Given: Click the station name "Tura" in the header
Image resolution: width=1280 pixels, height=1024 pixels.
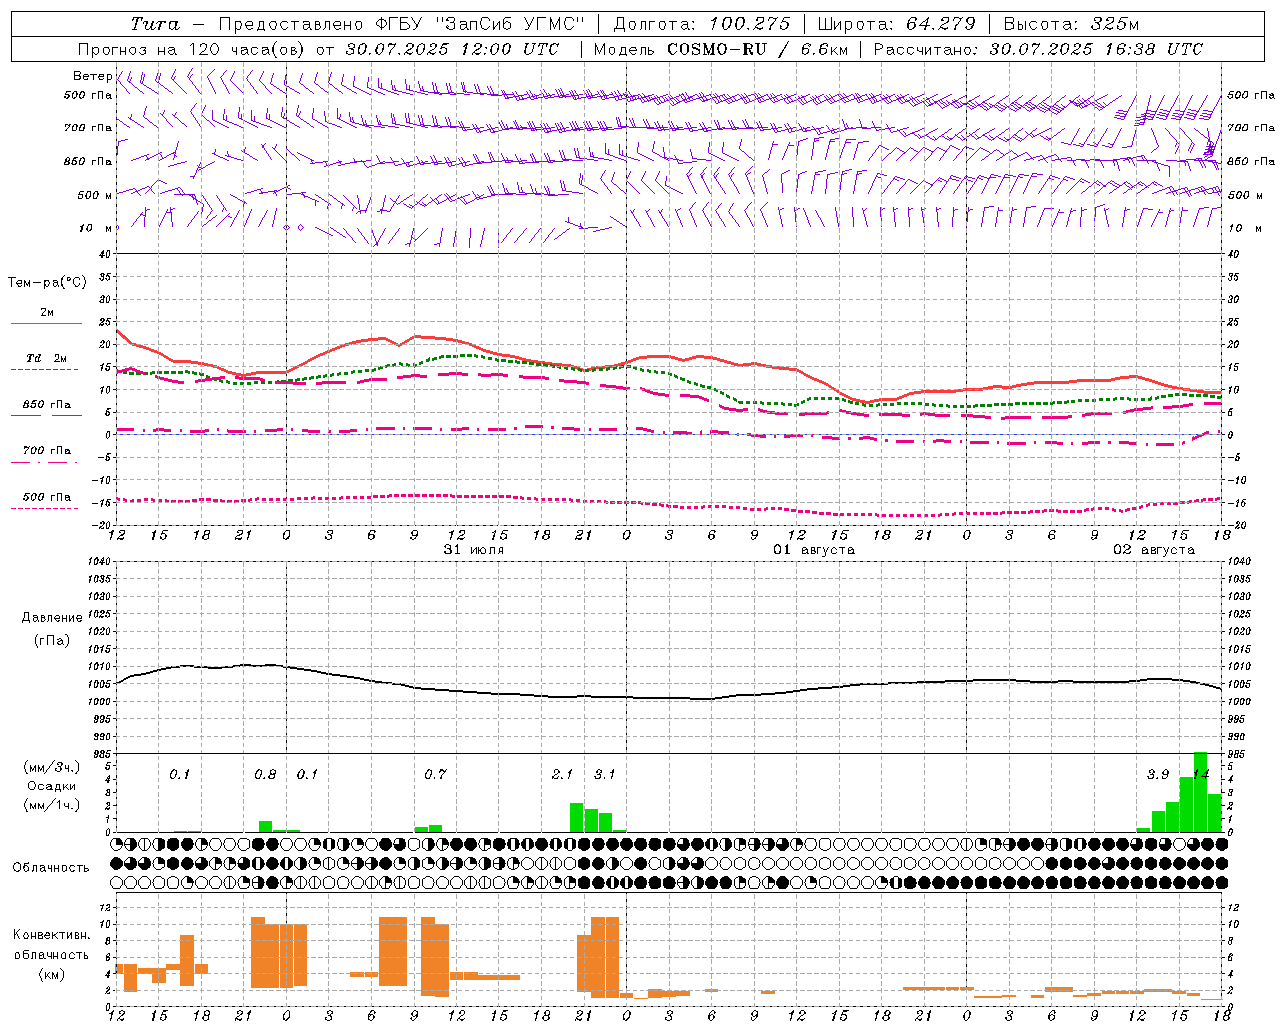Looking at the screenshot, I should pos(155,24).
